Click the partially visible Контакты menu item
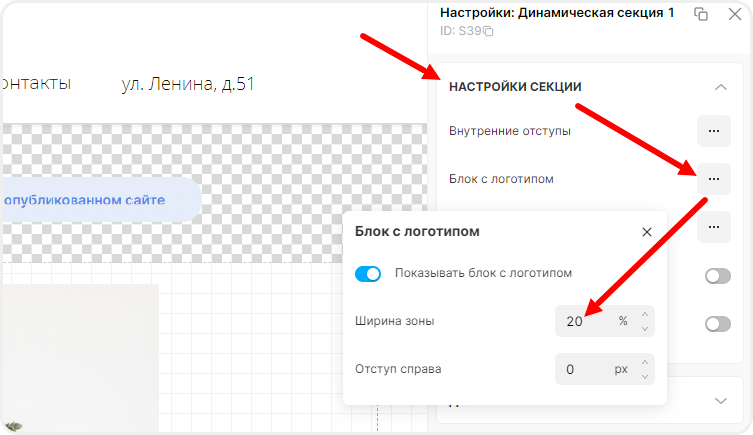Screen dimensions: 753x435 (x=36, y=83)
